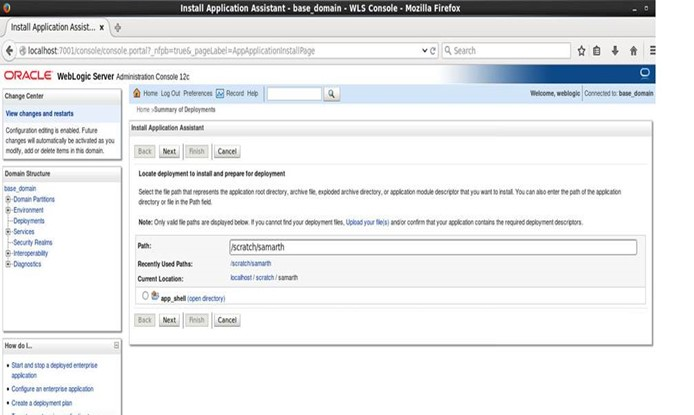Click the bottom Next button
The width and height of the screenshot is (694, 415).
coord(169,320)
